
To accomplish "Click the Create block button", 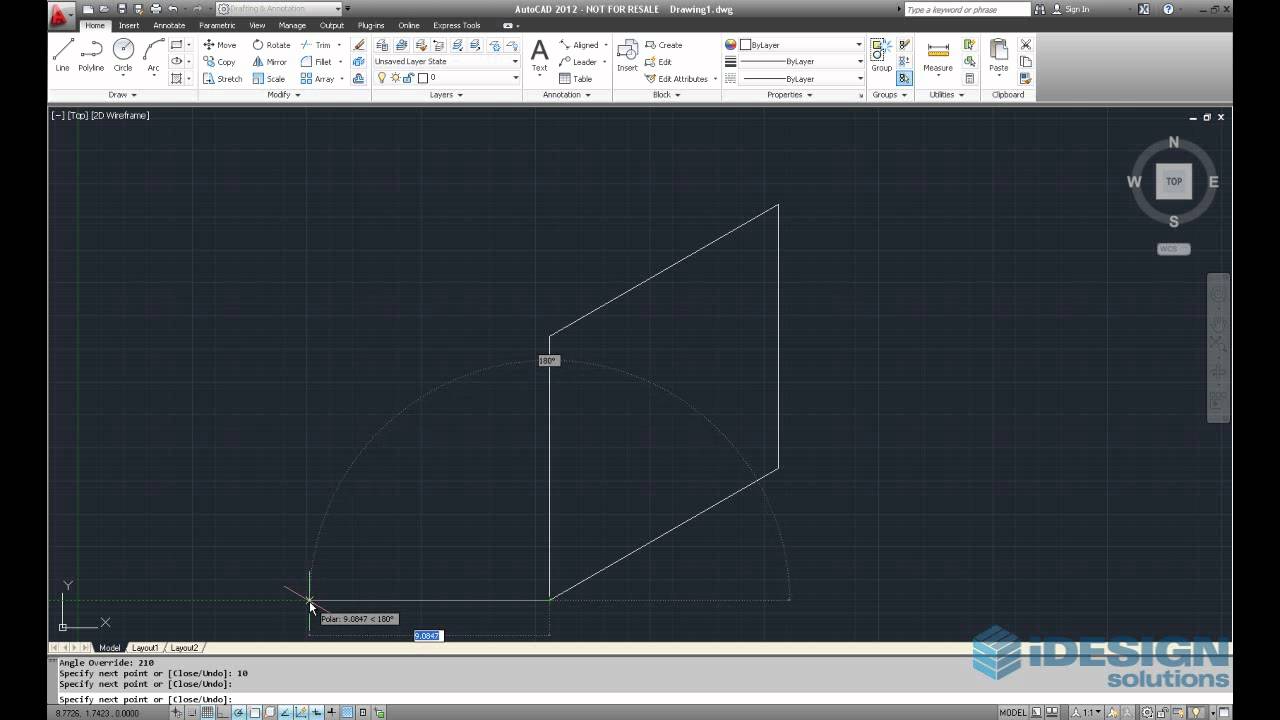I will point(664,45).
